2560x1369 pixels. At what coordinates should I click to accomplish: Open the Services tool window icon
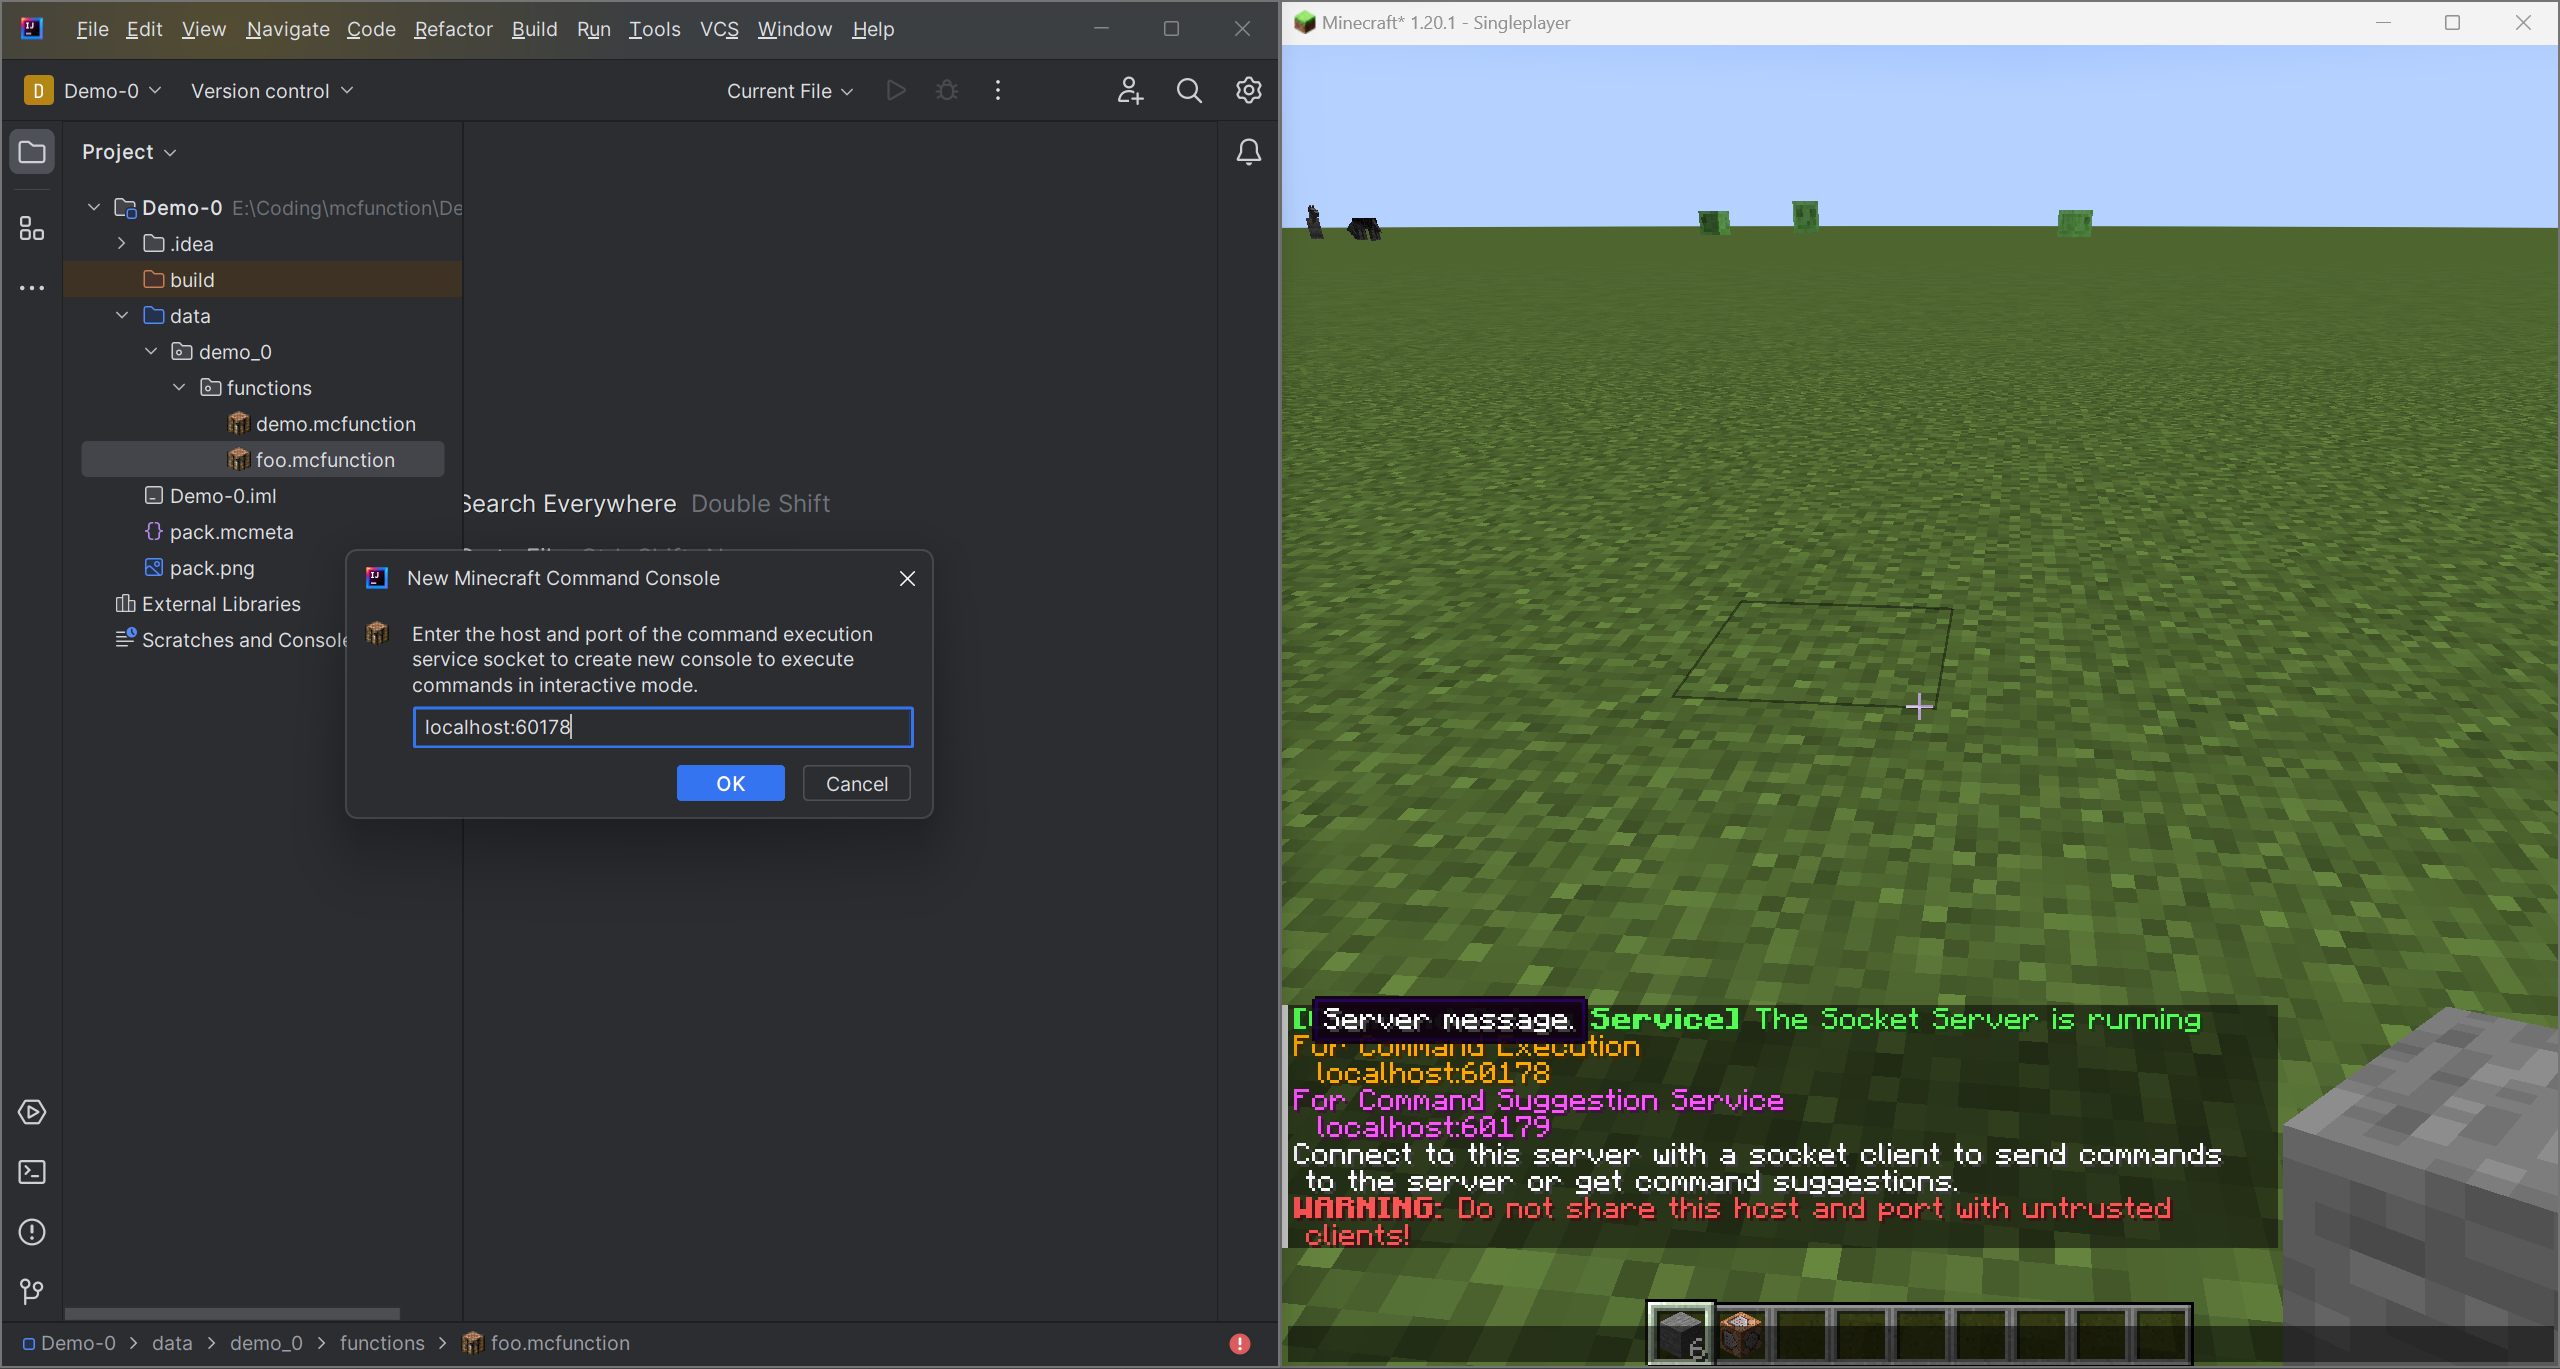pos(32,1112)
